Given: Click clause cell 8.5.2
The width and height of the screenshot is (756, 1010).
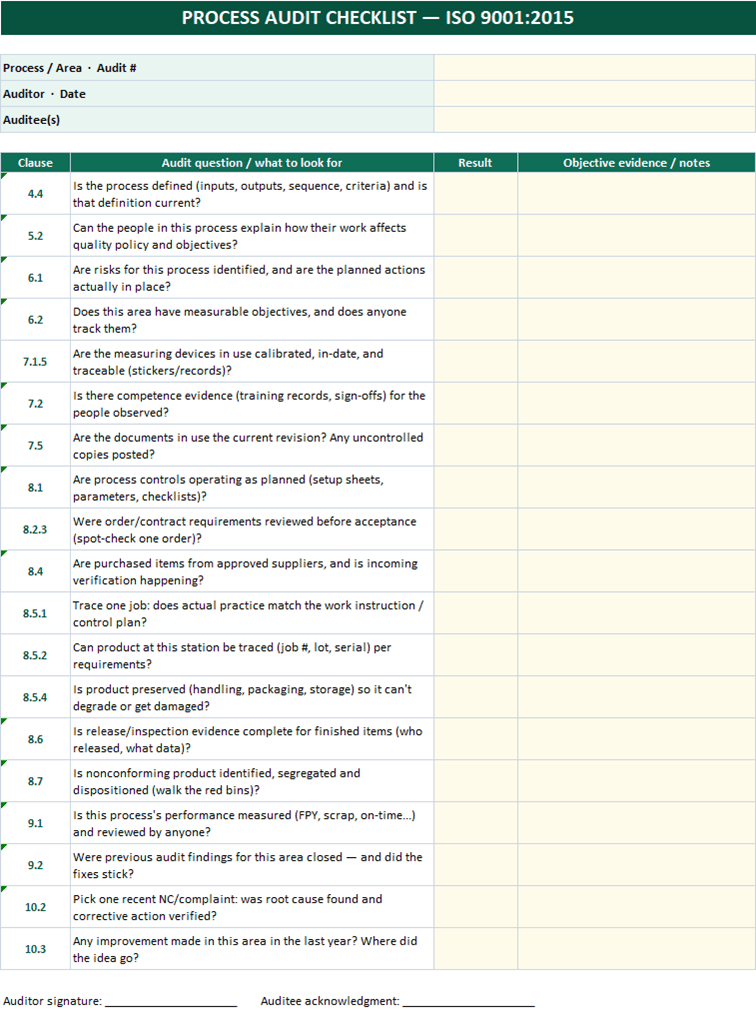Looking at the screenshot, I should point(35,654).
